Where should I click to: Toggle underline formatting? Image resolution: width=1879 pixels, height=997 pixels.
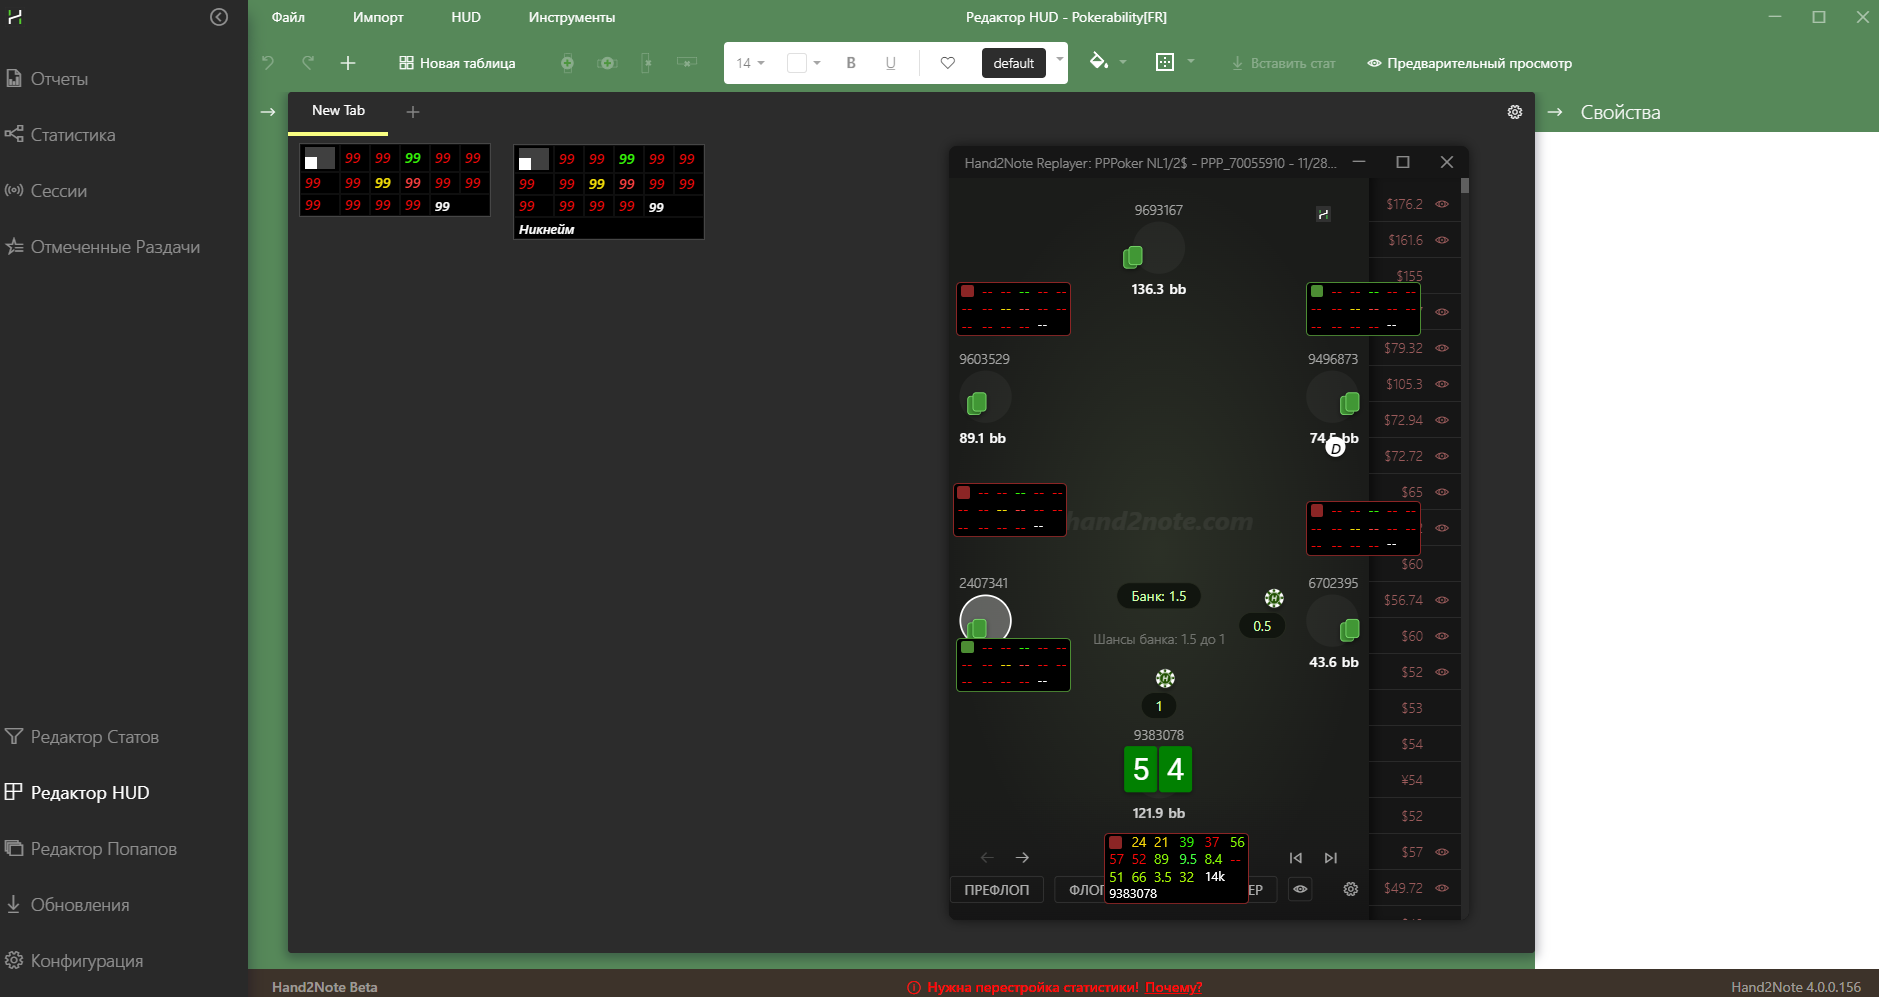point(890,63)
